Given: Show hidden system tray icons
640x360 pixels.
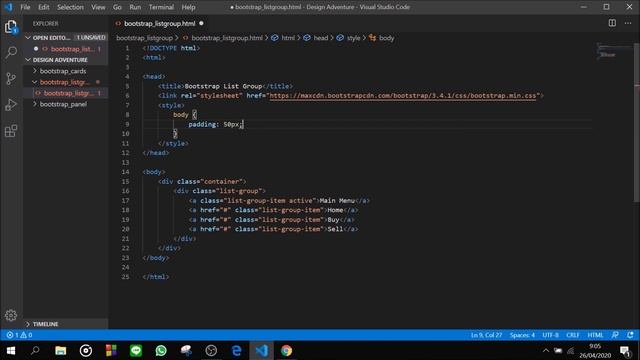Looking at the screenshot, I should (546, 351).
